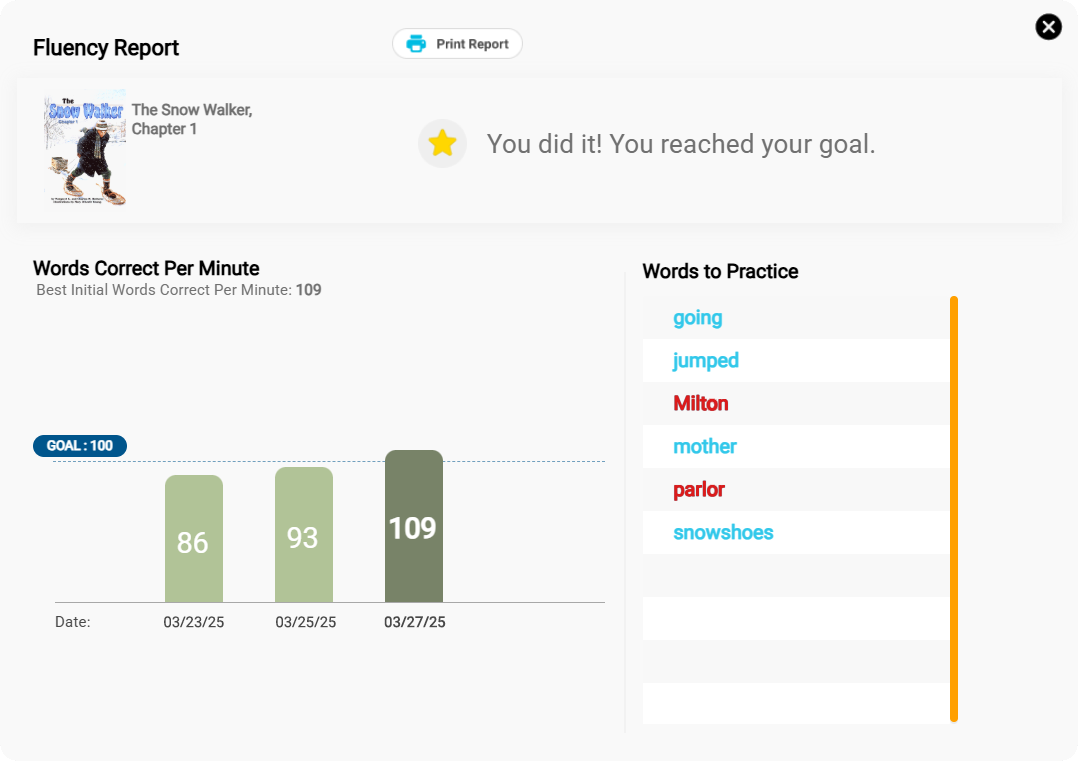Close the Fluency Report dialog
Image resolution: width=1078 pixels, height=761 pixels.
click(1048, 27)
